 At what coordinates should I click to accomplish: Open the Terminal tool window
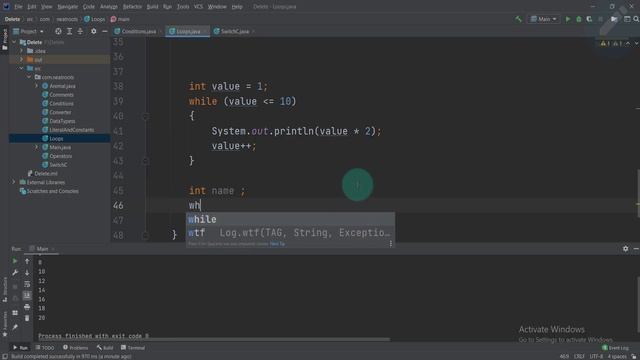pos(133,348)
